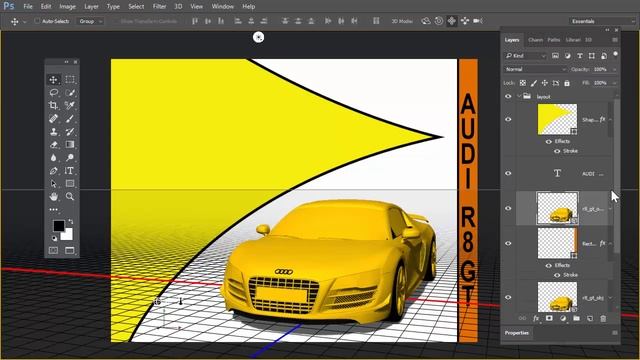Open the Auto-Select Group dropdown
The image size is (640, 360).
pos(90,21)
